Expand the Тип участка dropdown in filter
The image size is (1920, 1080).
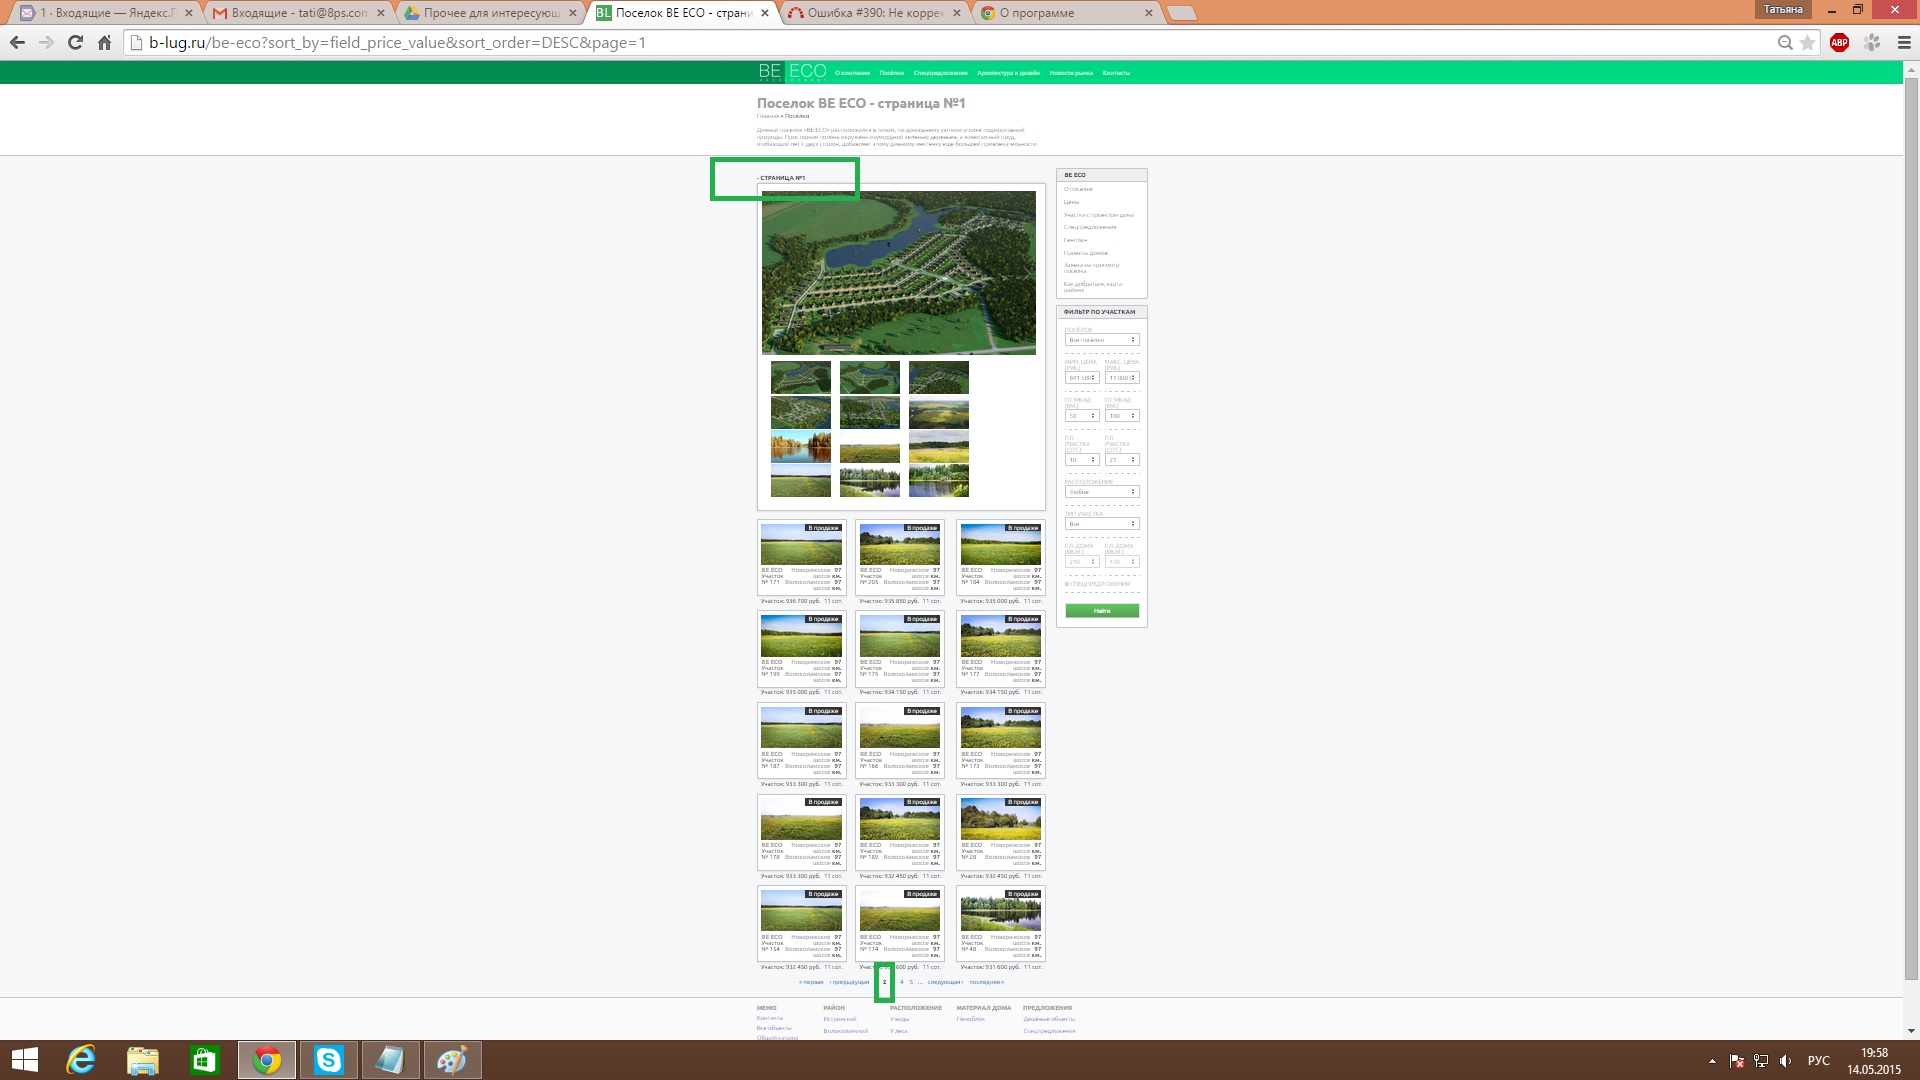click(1101, 524)
